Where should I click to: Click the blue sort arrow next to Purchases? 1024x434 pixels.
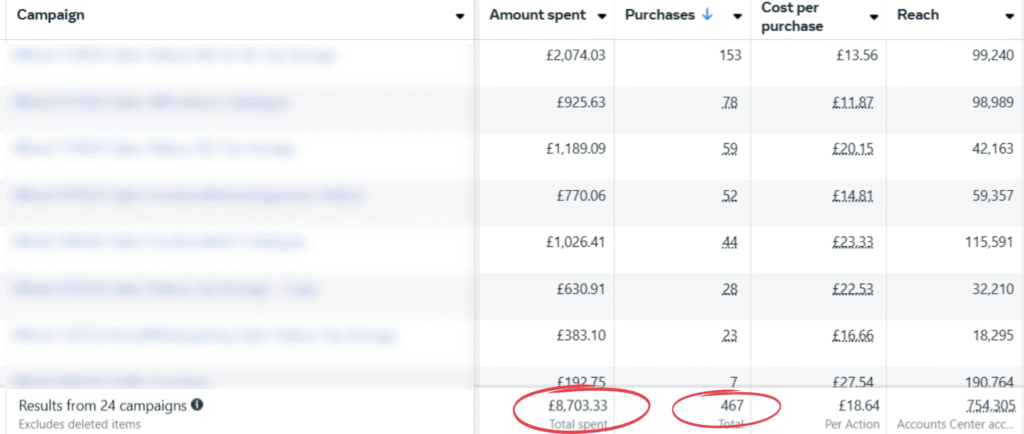coord(708,15)
